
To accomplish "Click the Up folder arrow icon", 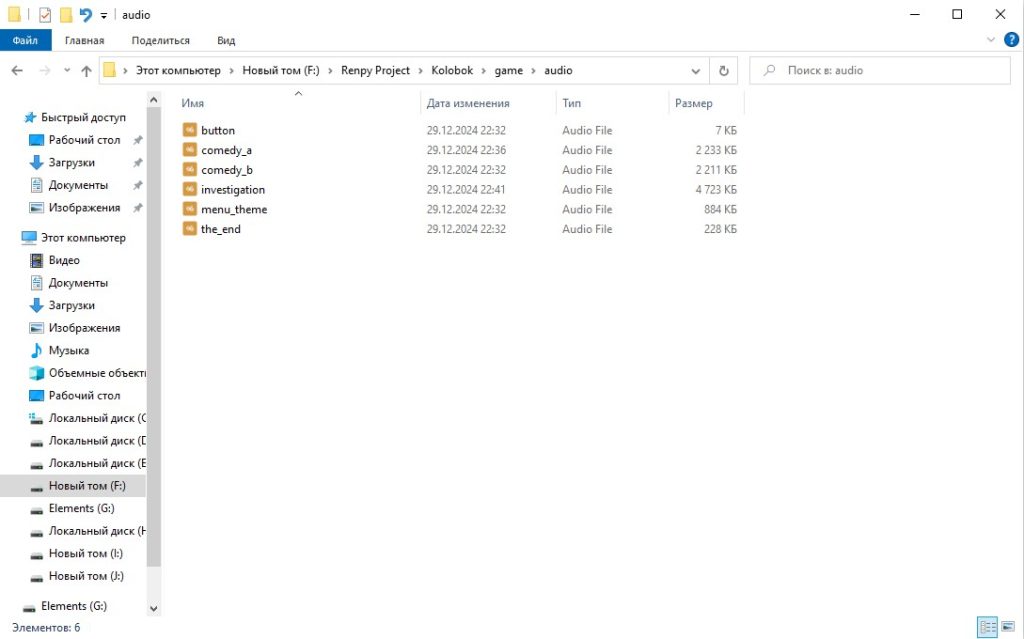I will tap(86, 71).
